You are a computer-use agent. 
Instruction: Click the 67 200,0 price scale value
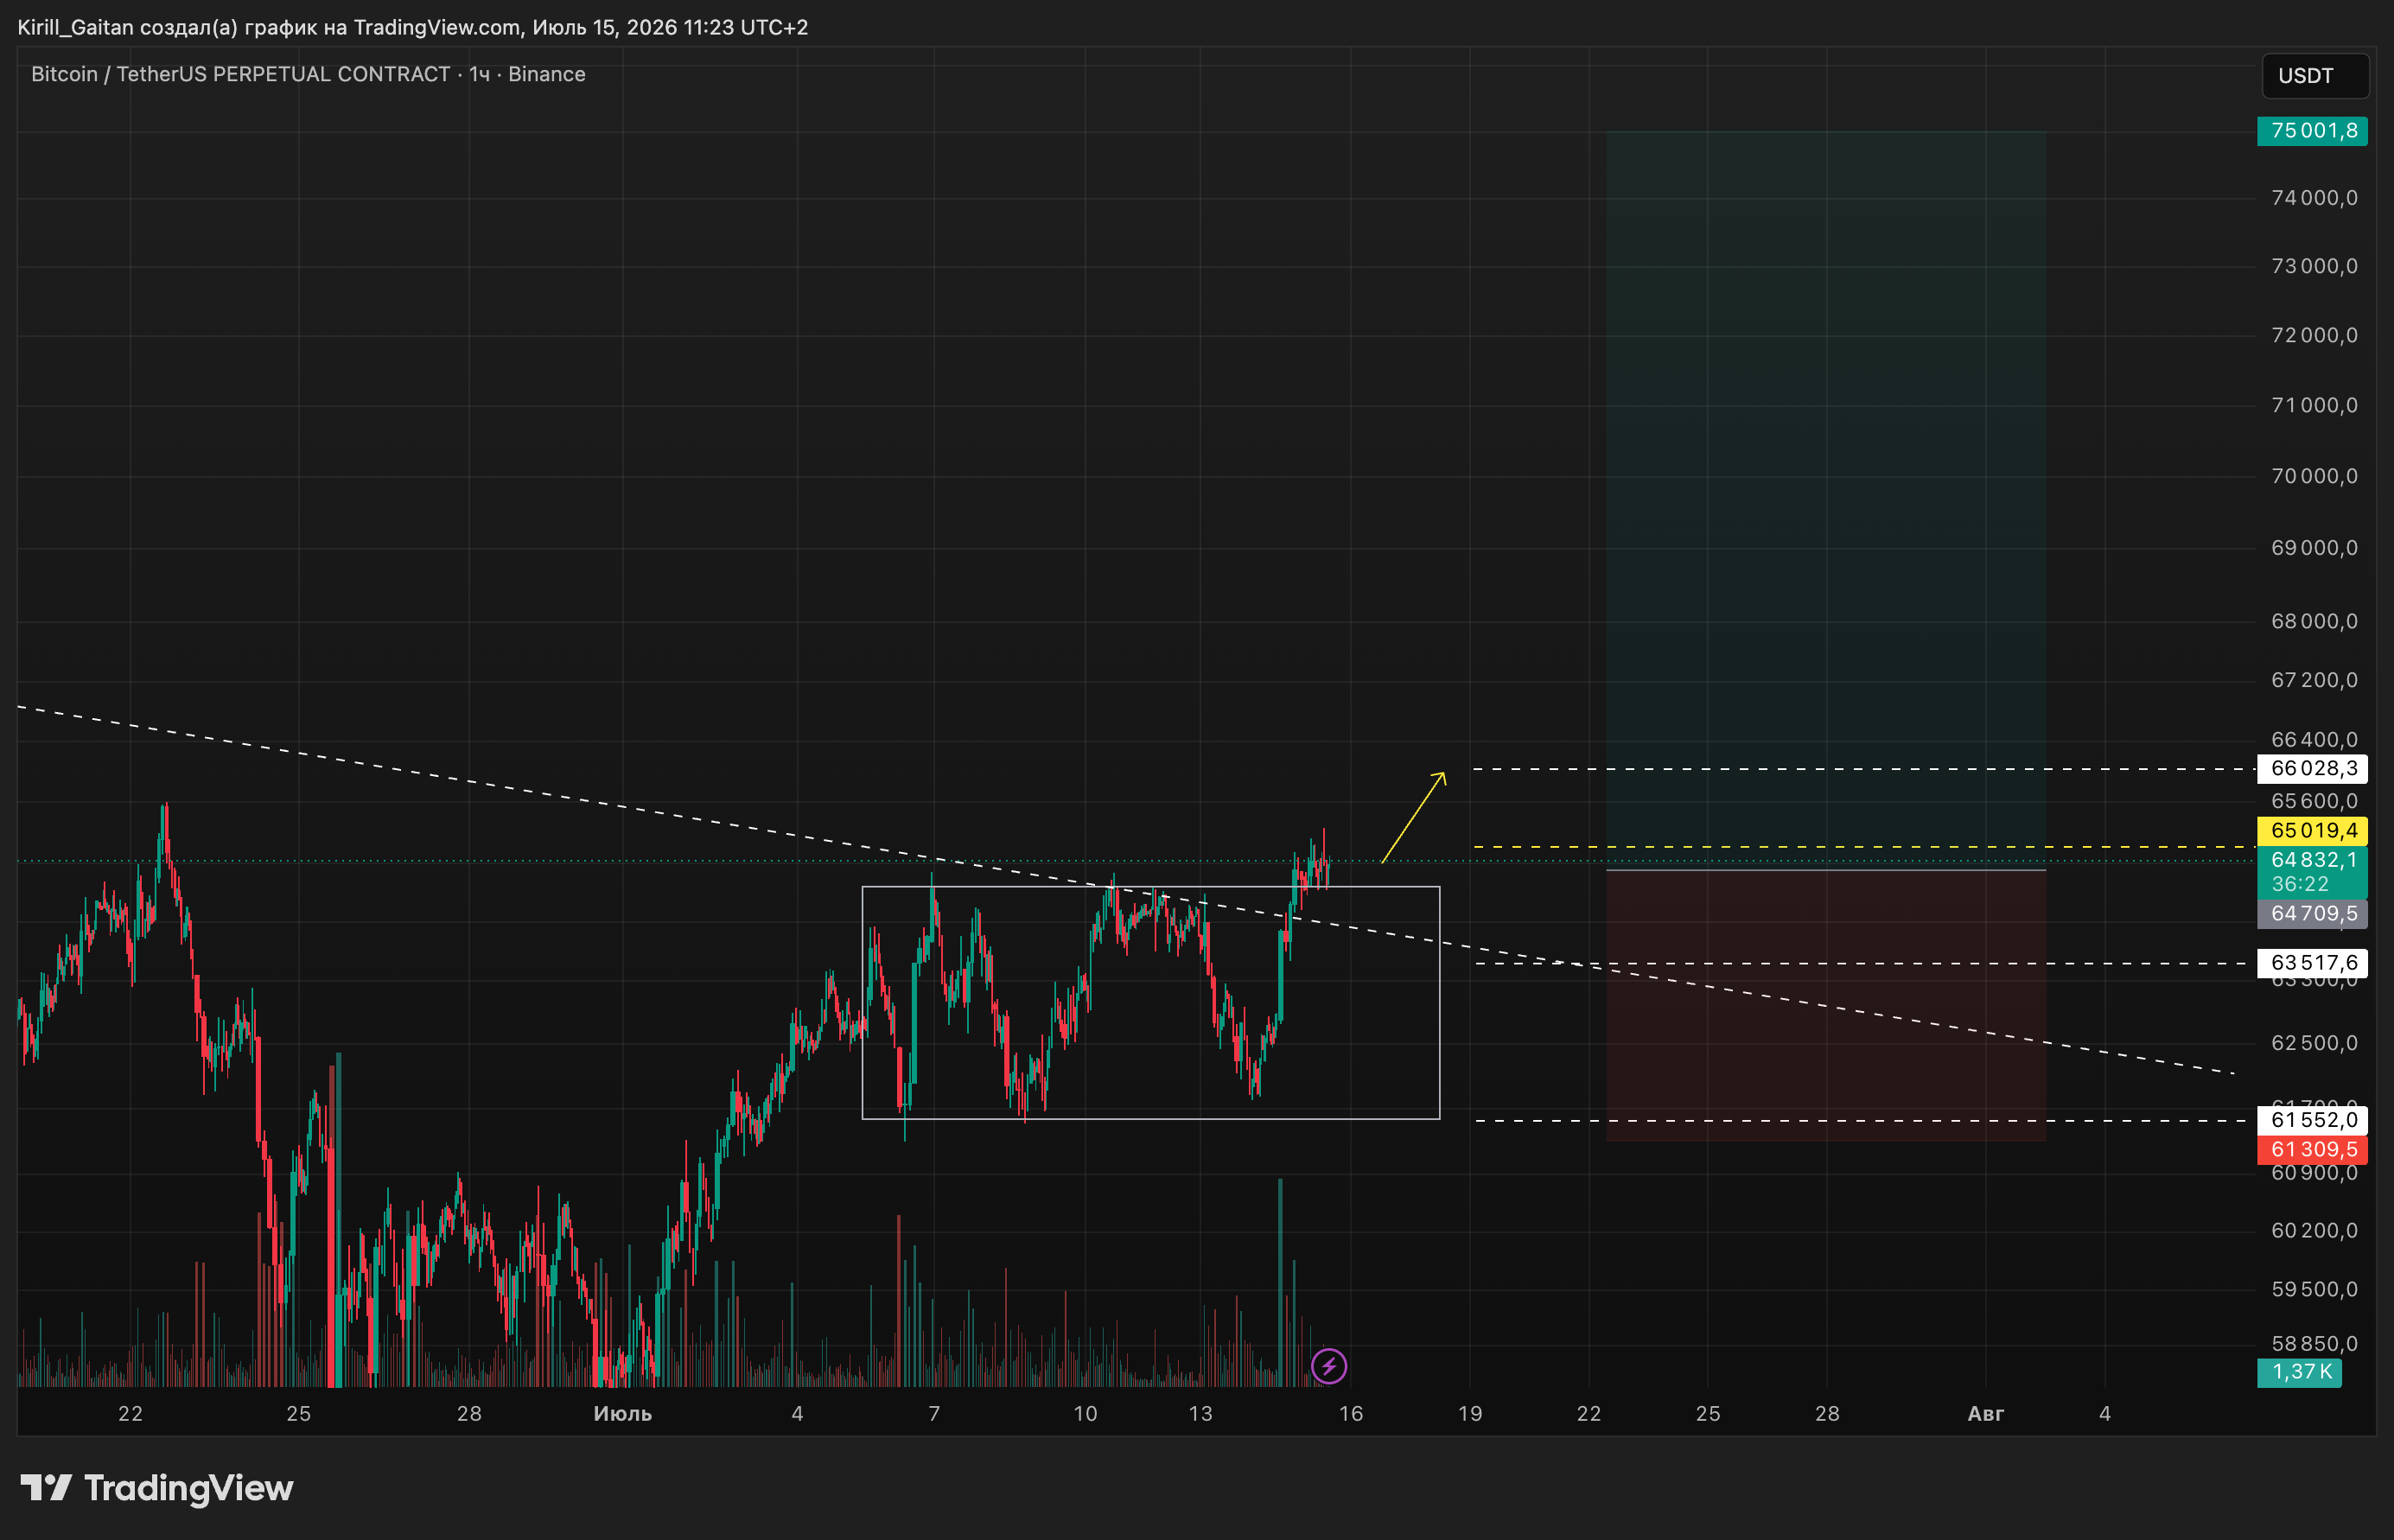click(2314, 680)
